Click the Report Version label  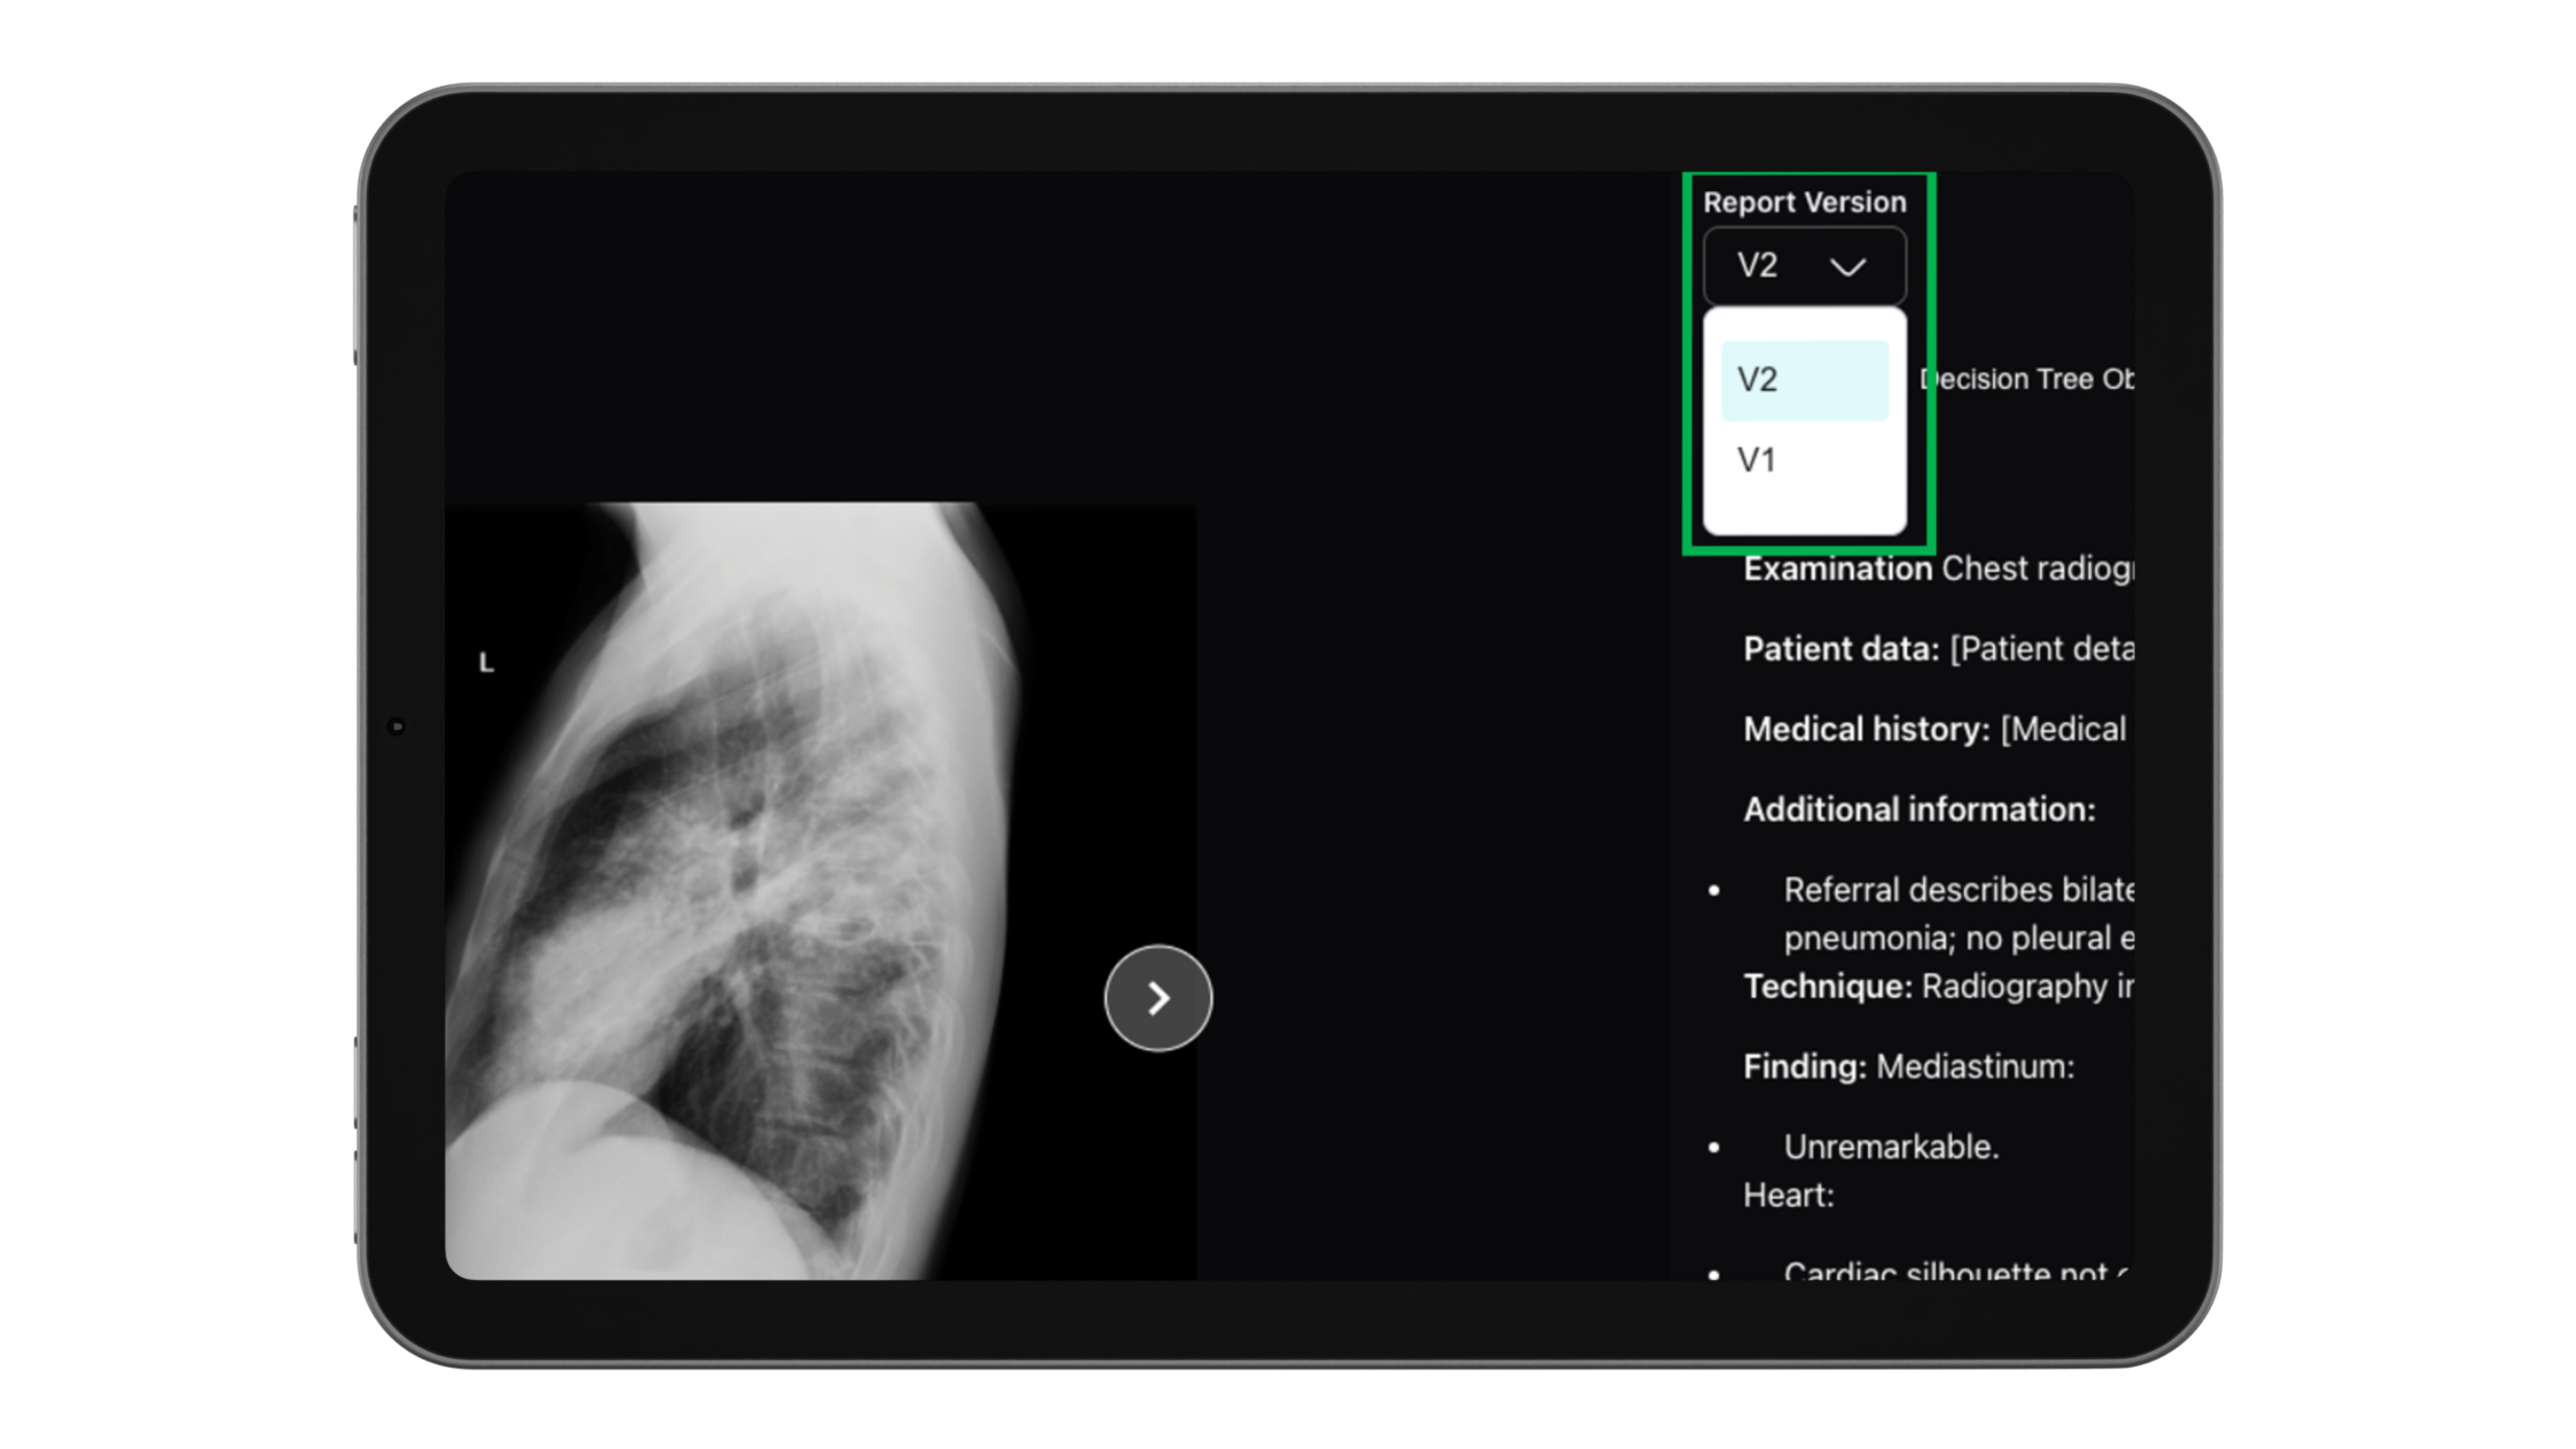1804,202
